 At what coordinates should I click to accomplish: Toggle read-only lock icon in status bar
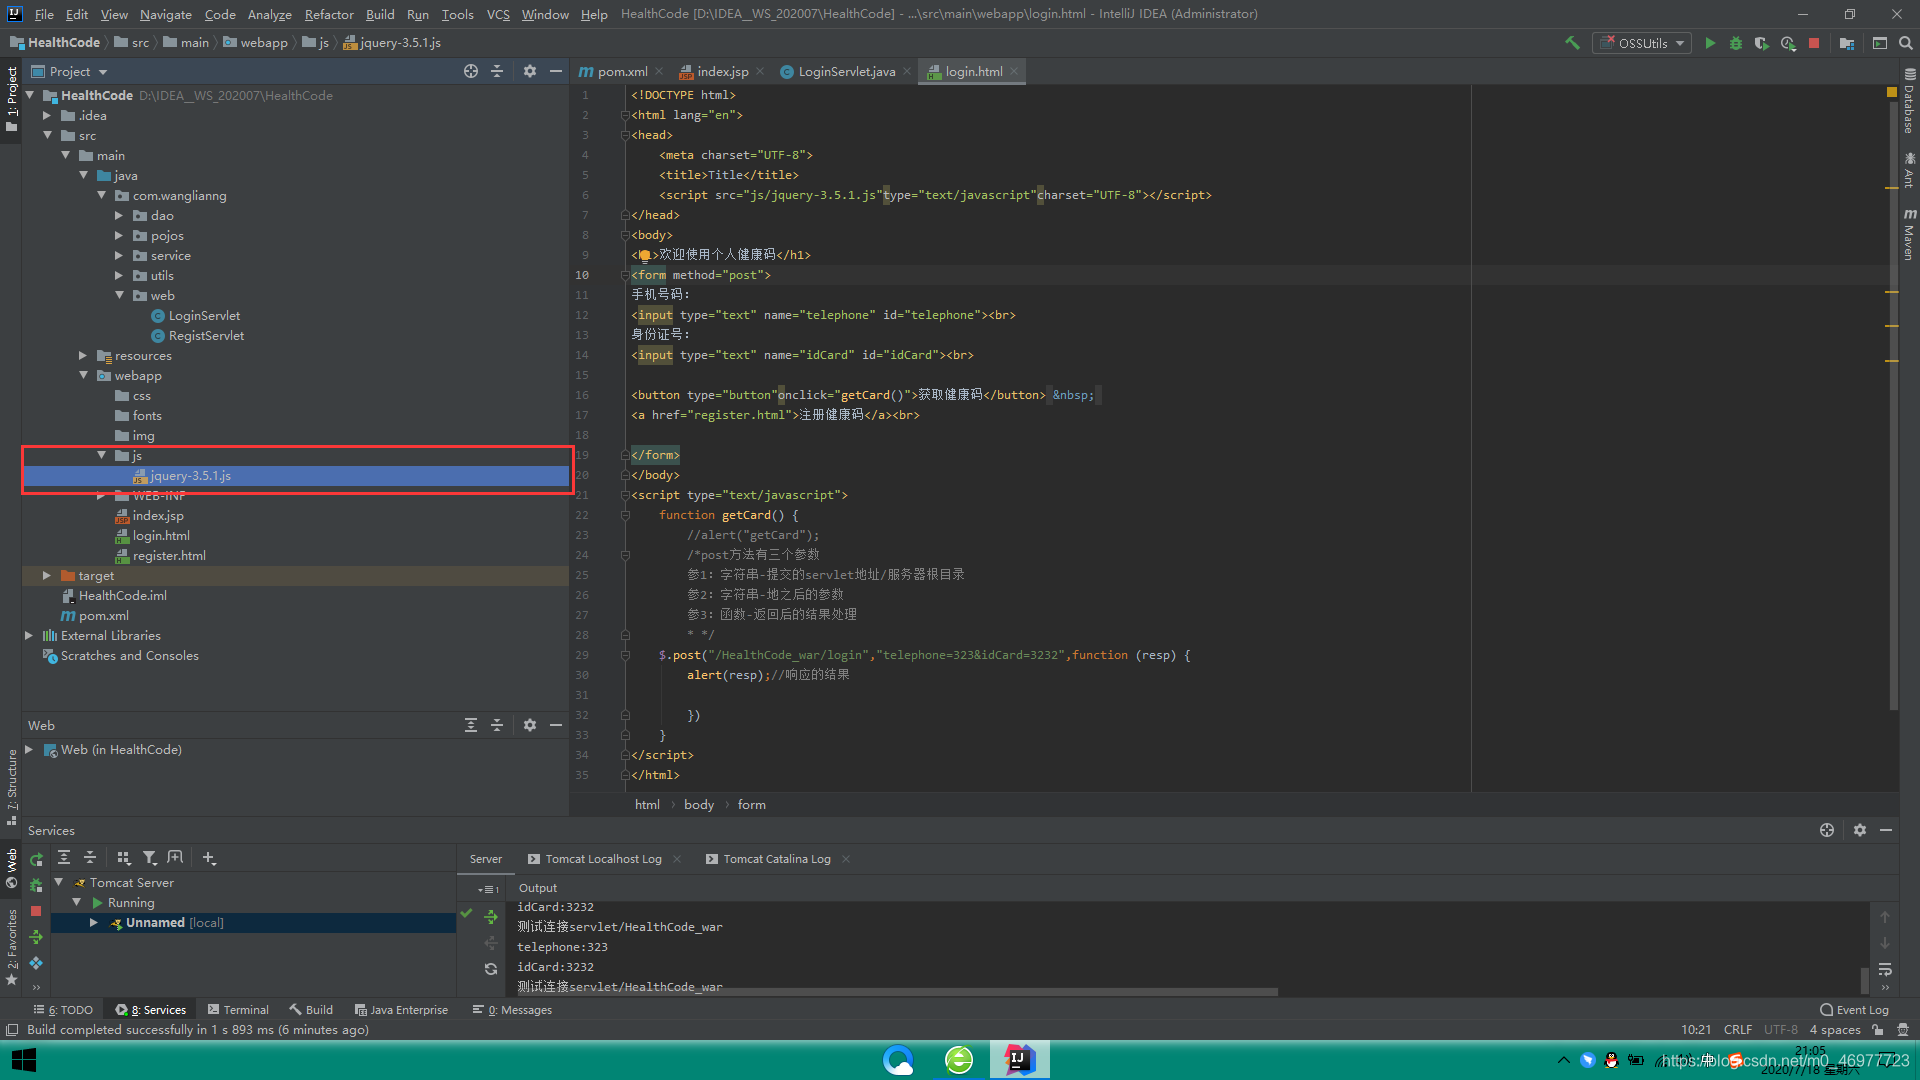pos(1878,1030)
